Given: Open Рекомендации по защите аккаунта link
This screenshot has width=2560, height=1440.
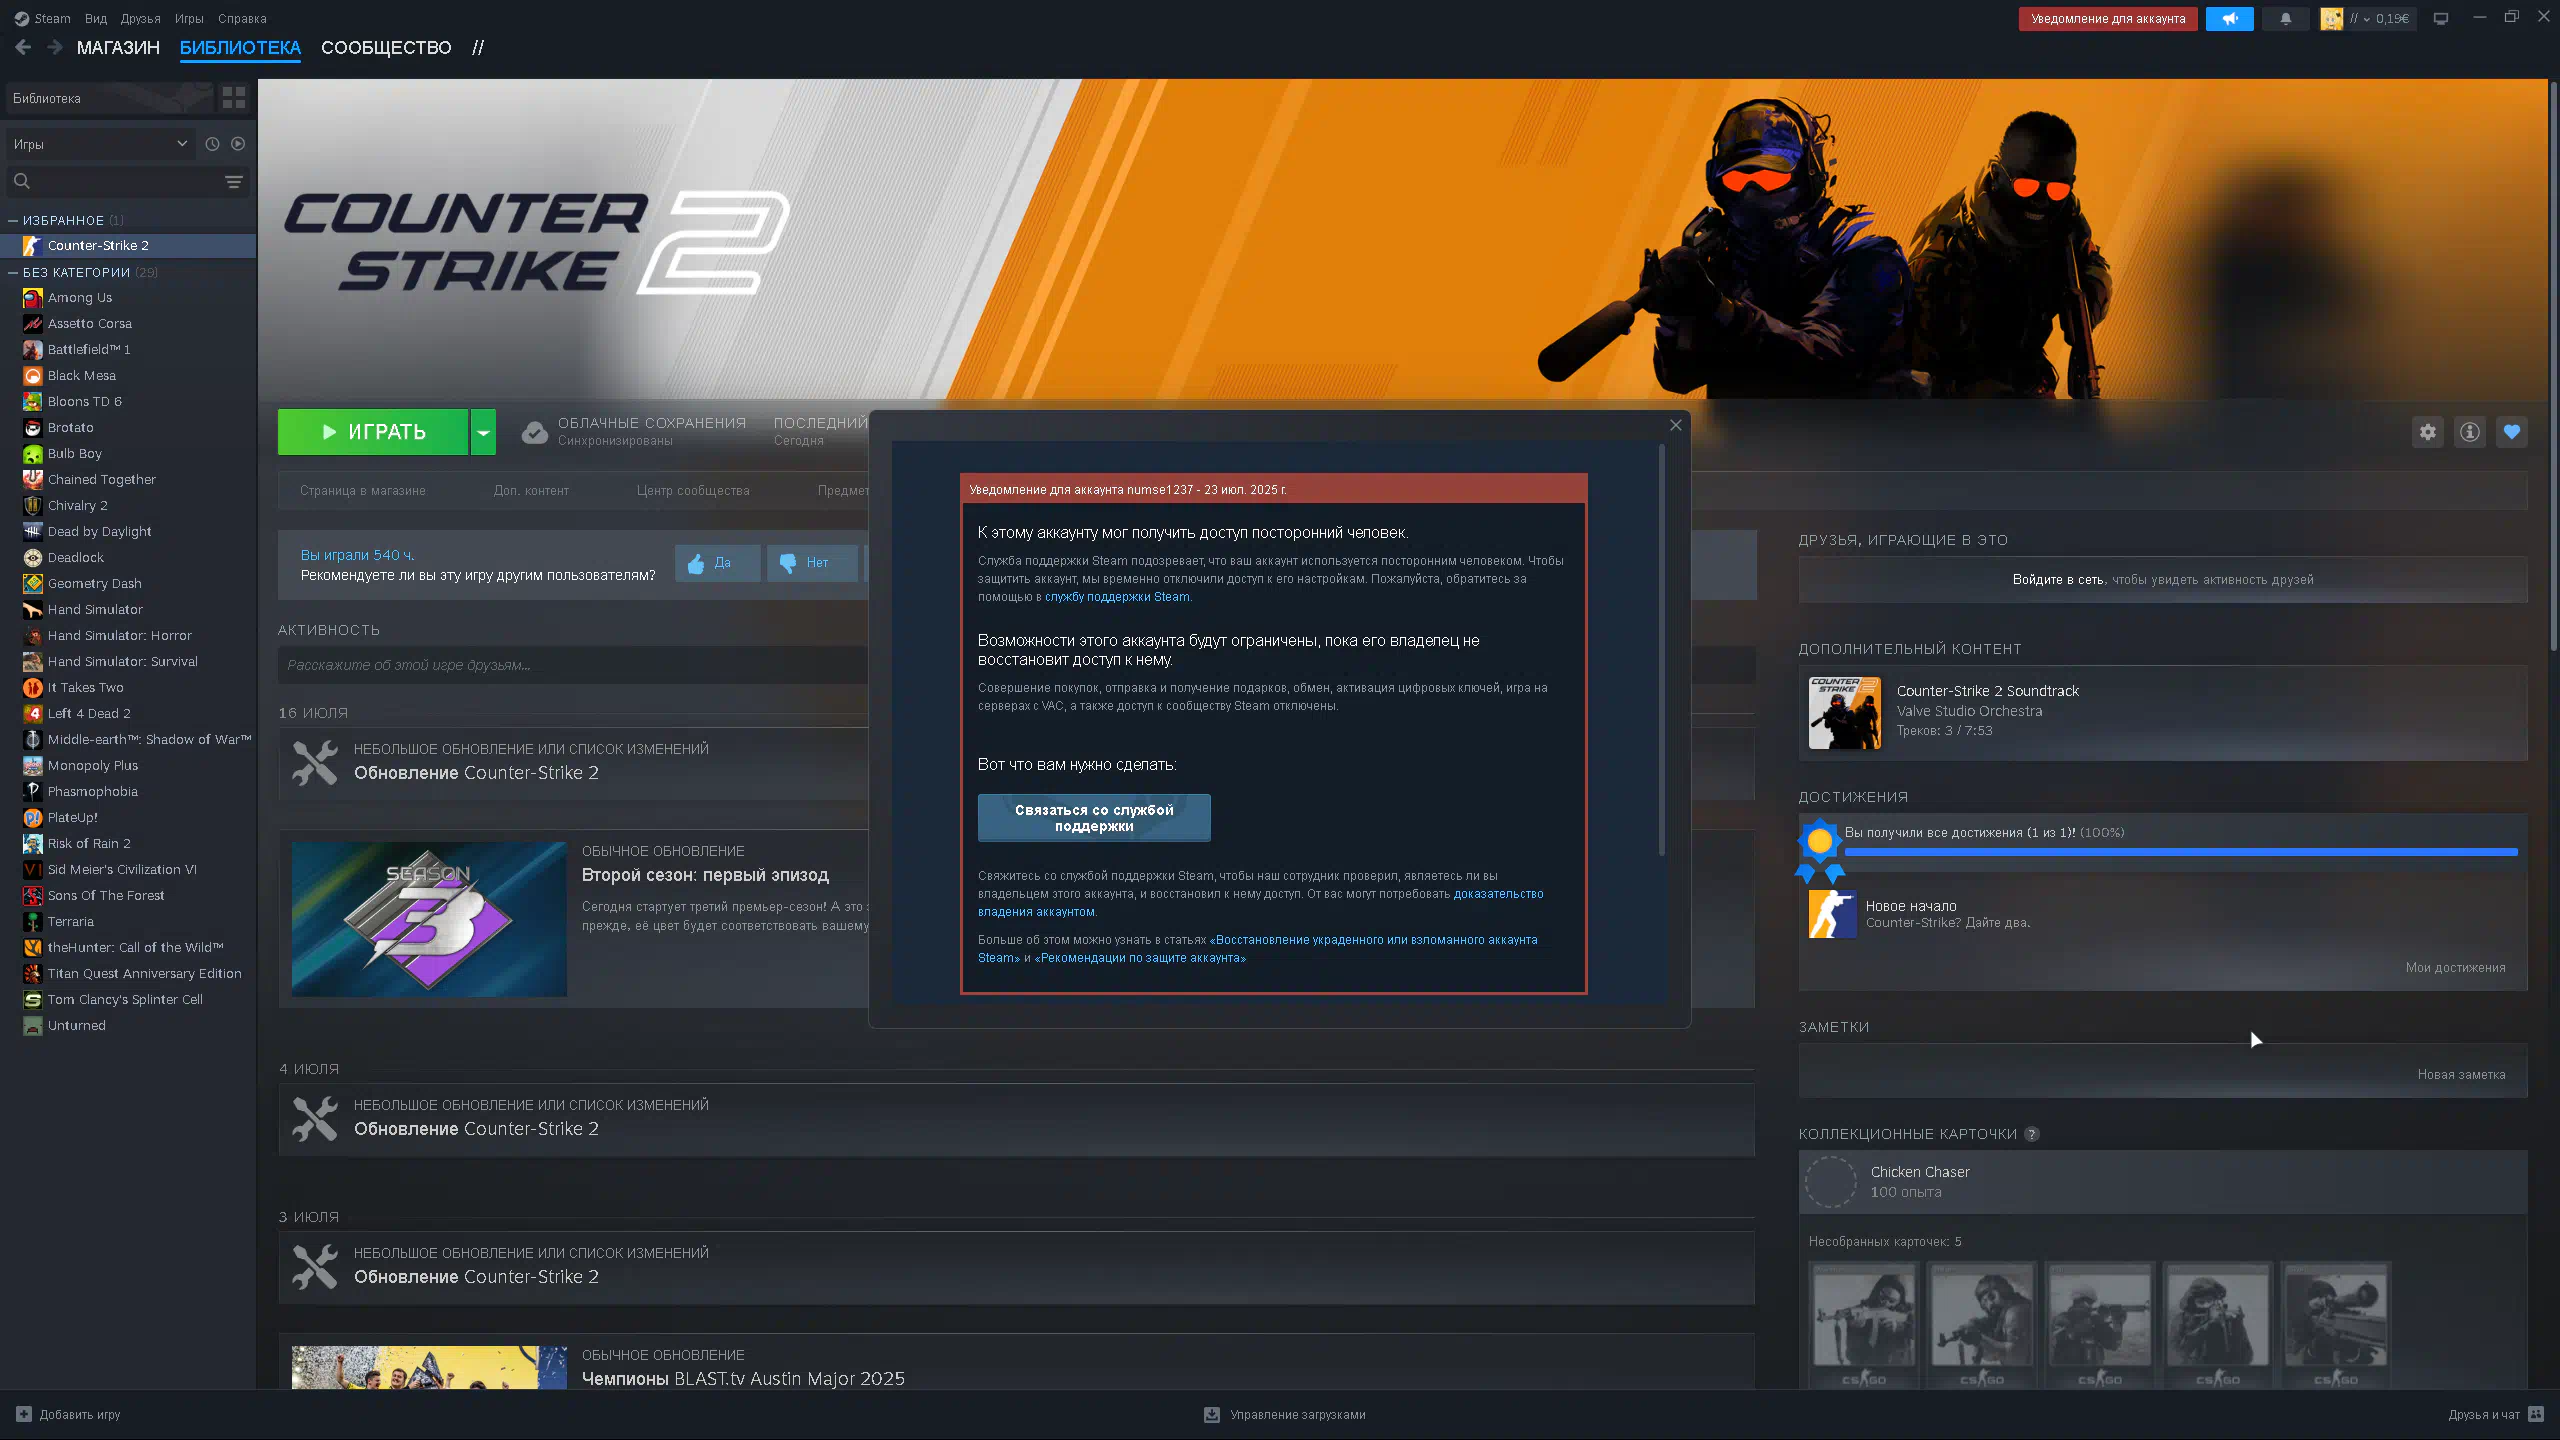Looking at the screenshot, I should pyautogui.click(x=1140, y=958).
